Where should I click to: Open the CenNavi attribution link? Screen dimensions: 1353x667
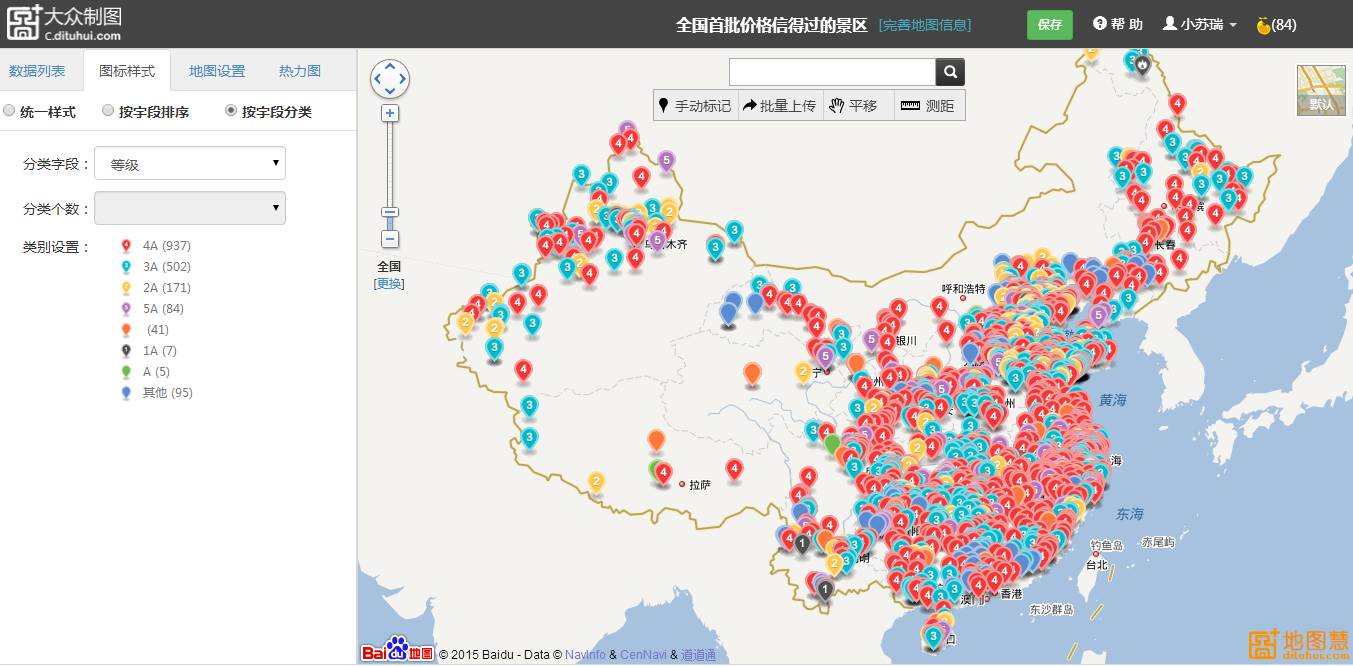(643, 655)
